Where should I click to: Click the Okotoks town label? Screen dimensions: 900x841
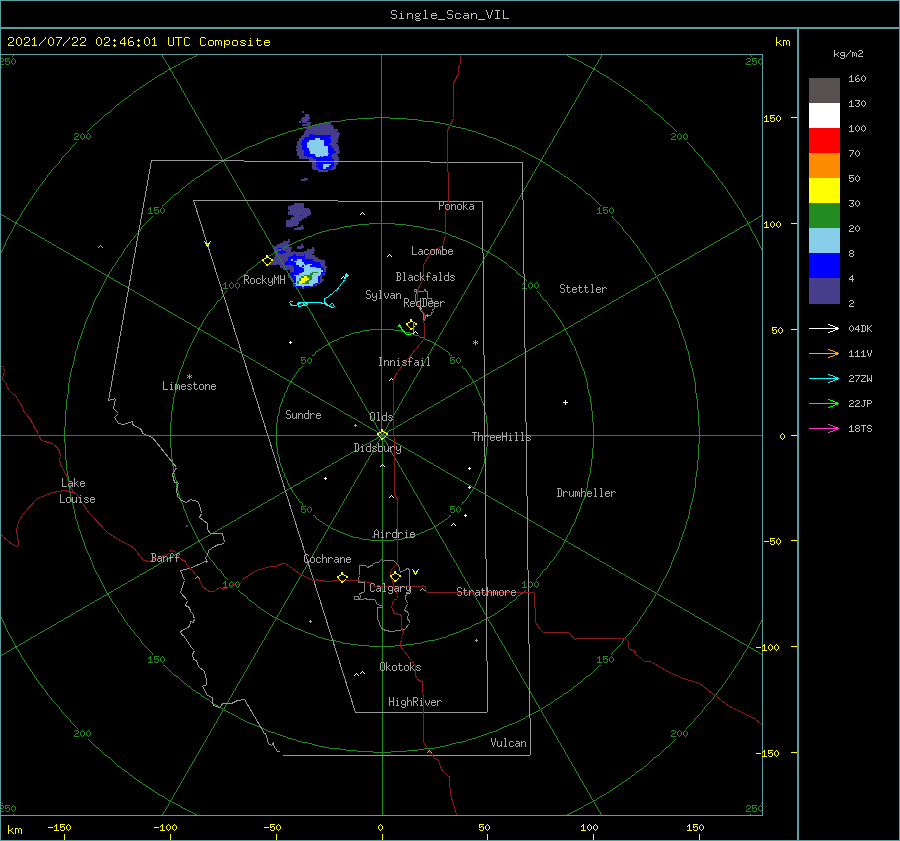[400, 667]
